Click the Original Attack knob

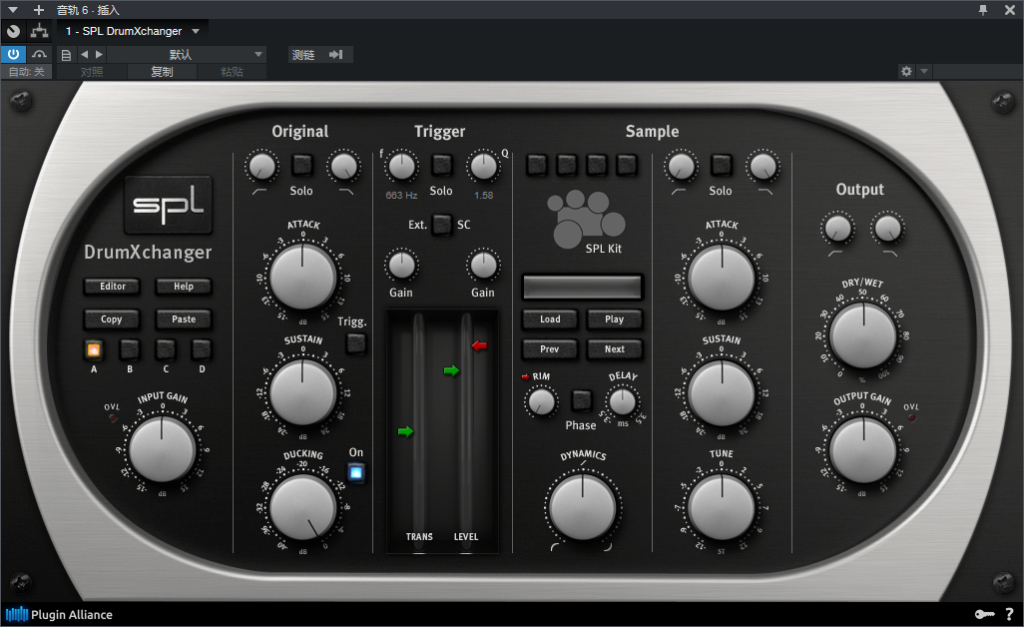[303, 277]
